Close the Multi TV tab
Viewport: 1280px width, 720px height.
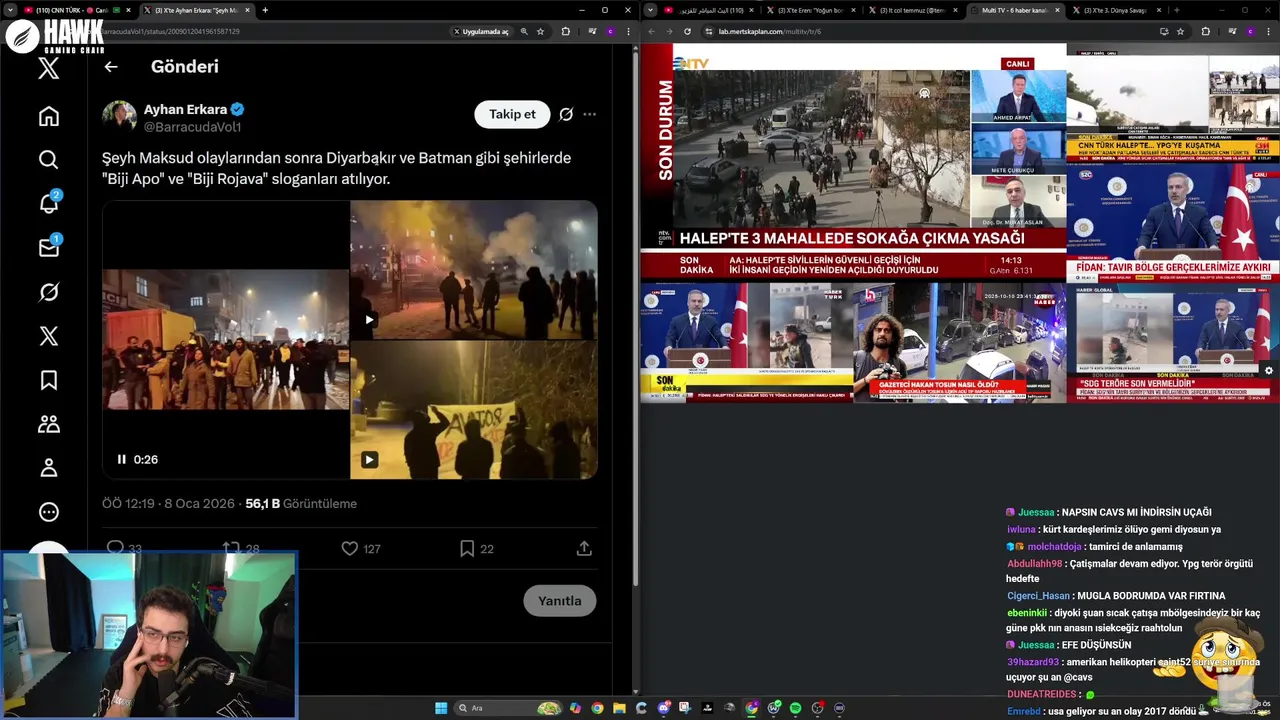(x=1057, y=10)
